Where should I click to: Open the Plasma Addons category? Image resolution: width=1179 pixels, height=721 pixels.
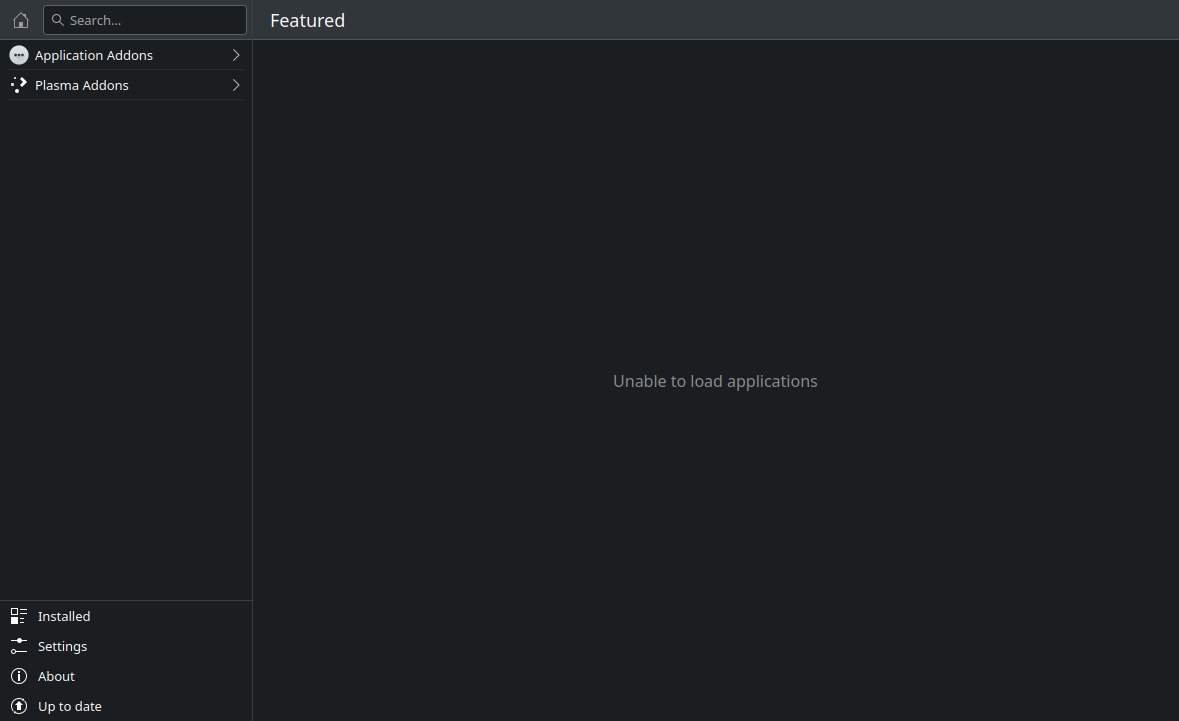pyautogui.click(x=126, y=85)
